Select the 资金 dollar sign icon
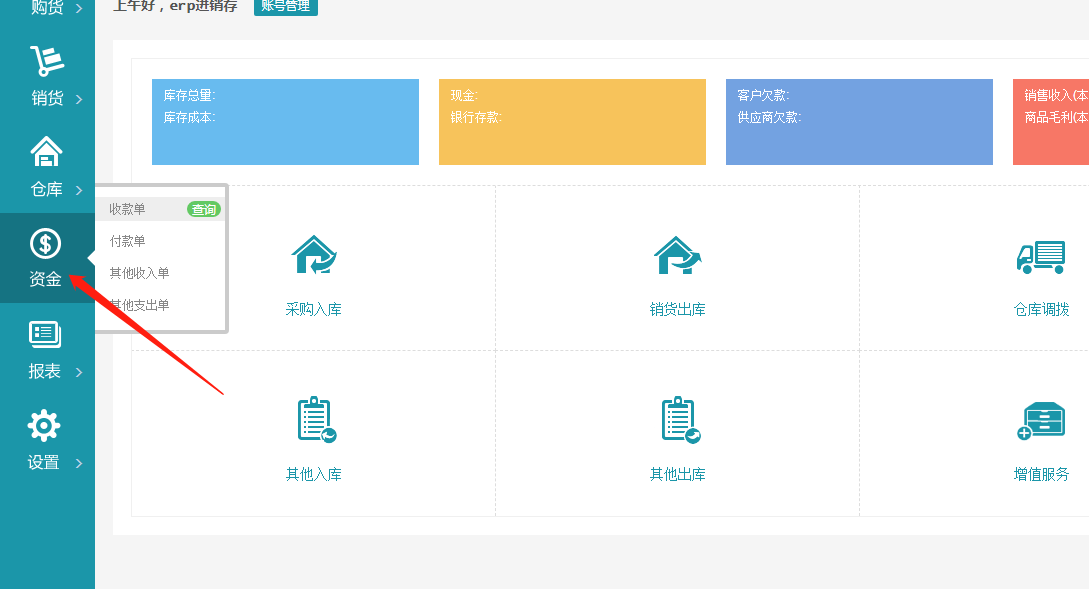The height and width of the screenshot is (589, 1089). (x=45, y=243)
